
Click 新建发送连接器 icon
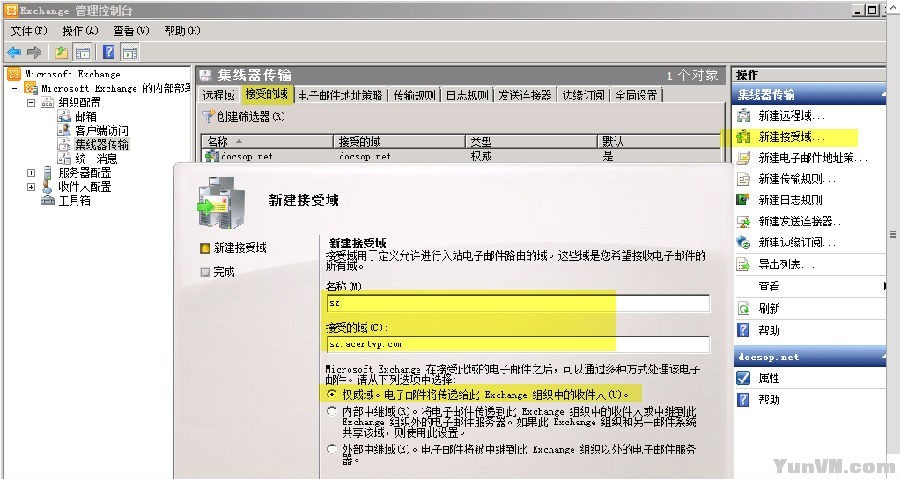pos(743,221)
